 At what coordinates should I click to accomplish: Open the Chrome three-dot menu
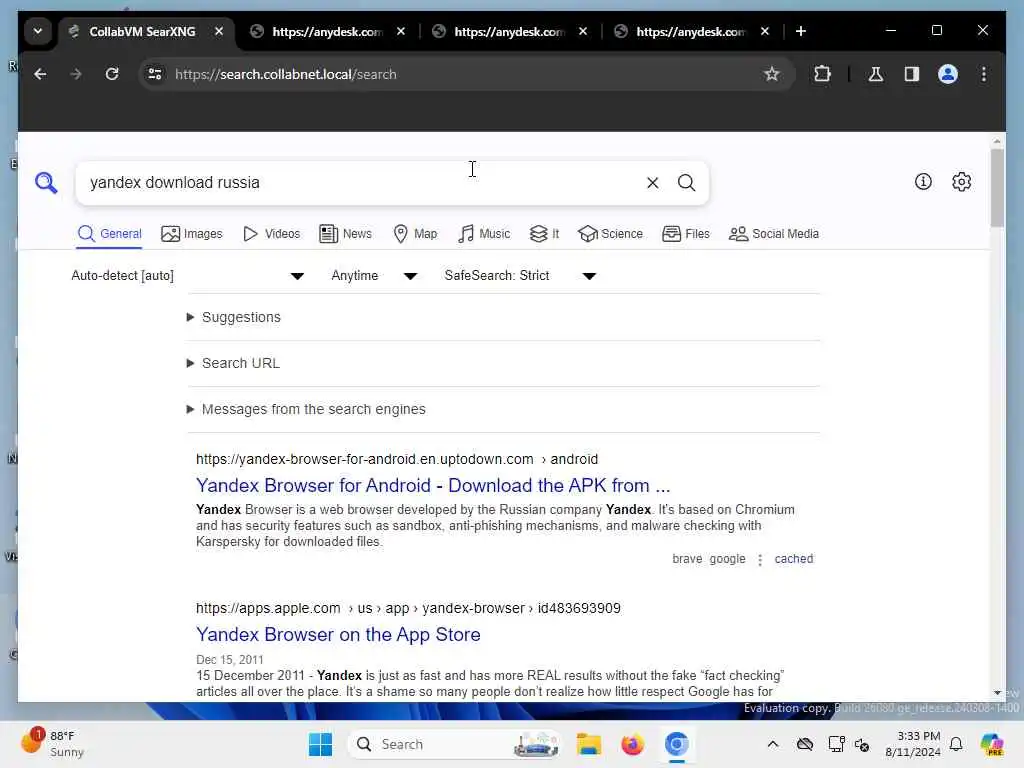click(x=984, y=74)
